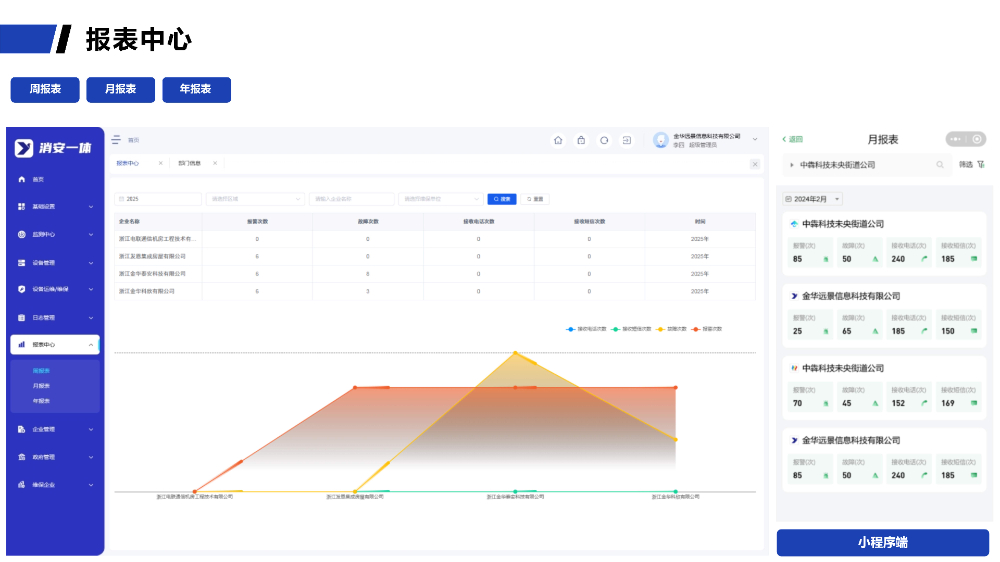This screenshot has width=1000, height=562.
Task: Select 周报表 in sidebar submenu
Action: tap(41, 371)
